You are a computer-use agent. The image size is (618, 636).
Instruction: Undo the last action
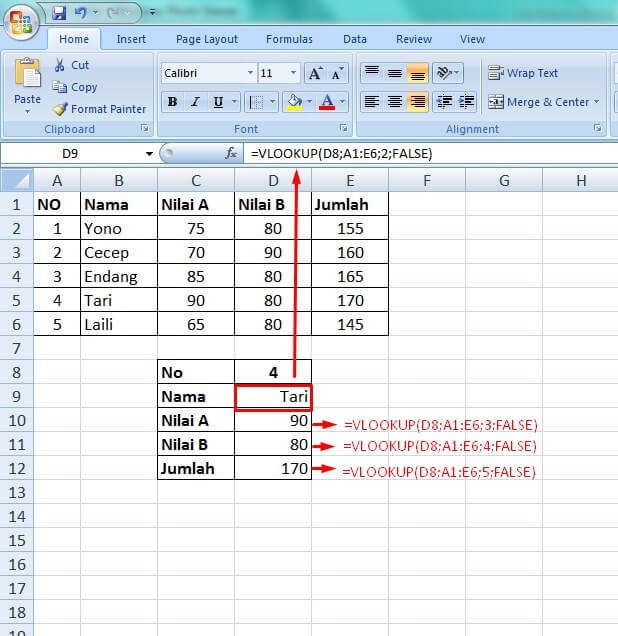click(81, 13)
